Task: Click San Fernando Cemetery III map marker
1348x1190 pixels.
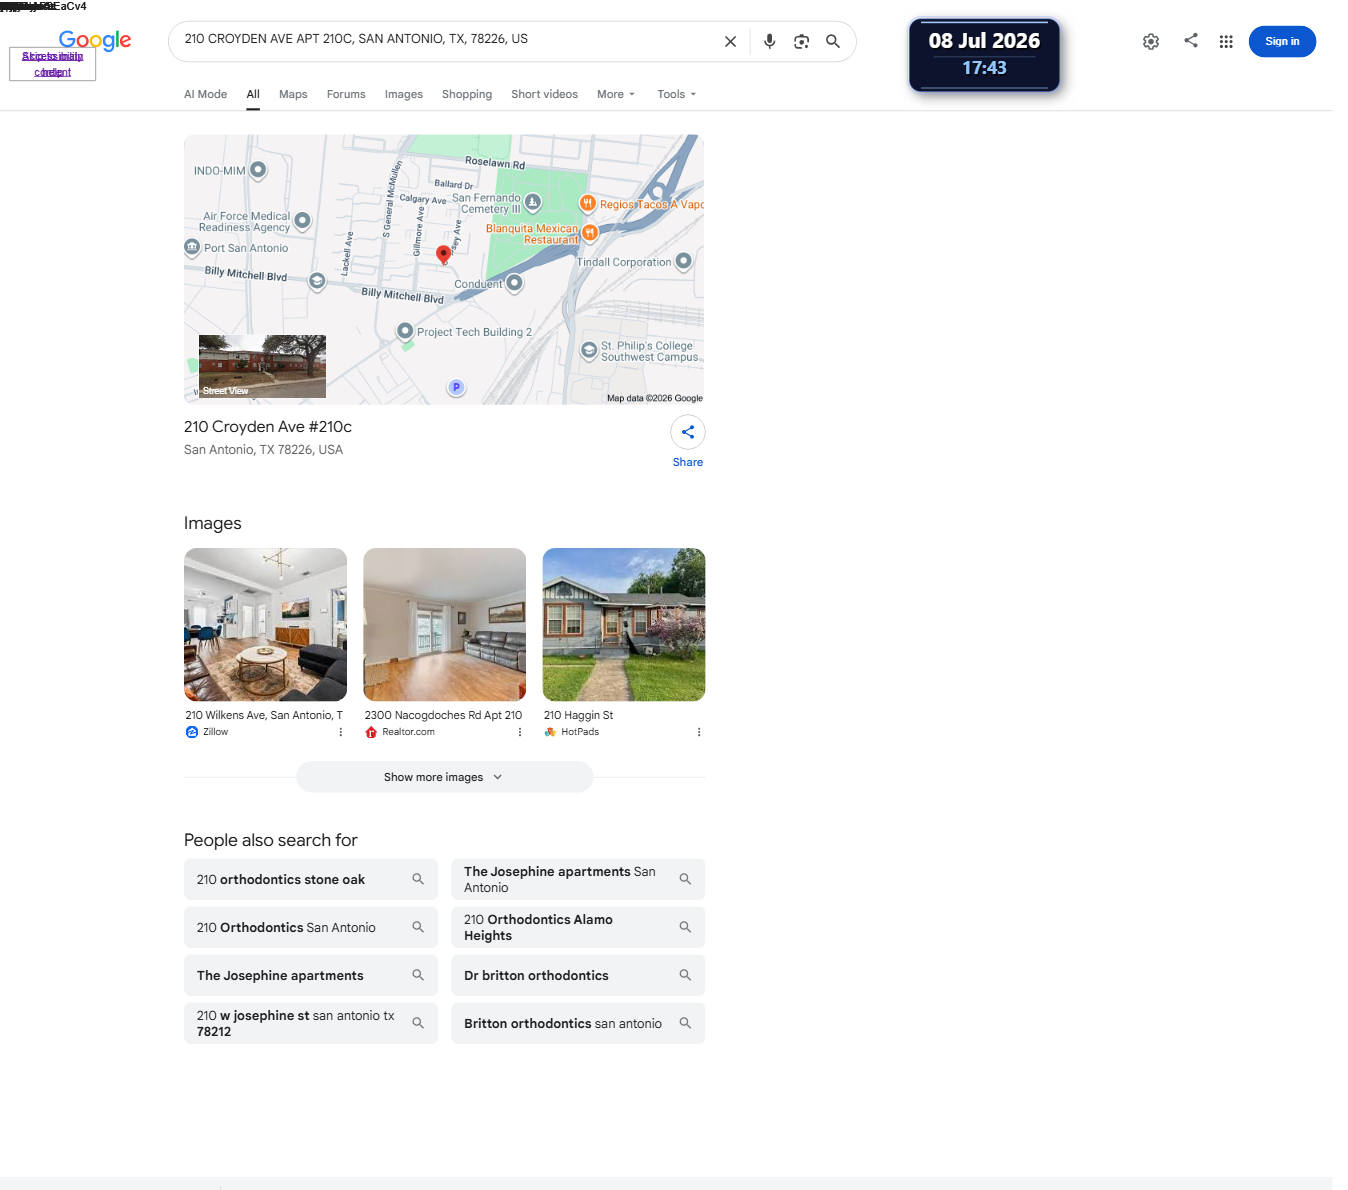Action: (533, 203)
